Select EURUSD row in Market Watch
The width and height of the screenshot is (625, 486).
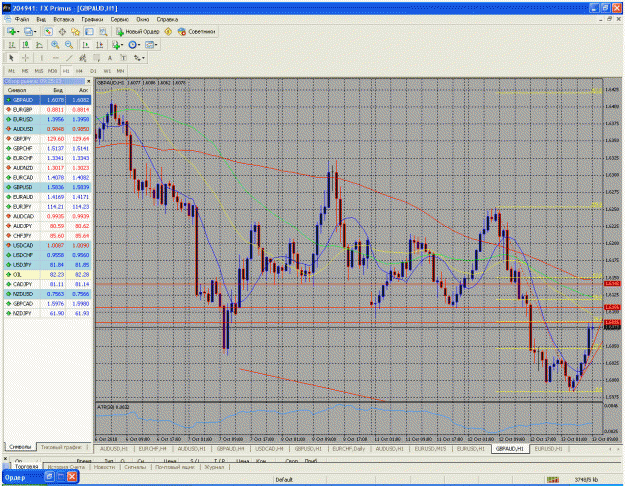[48, 119]
